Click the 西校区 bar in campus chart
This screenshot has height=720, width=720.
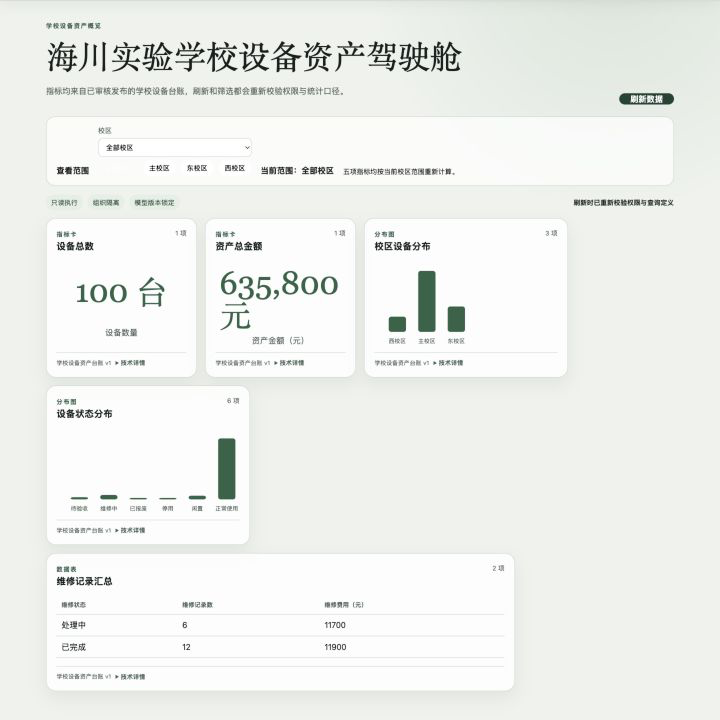(397, 324)
